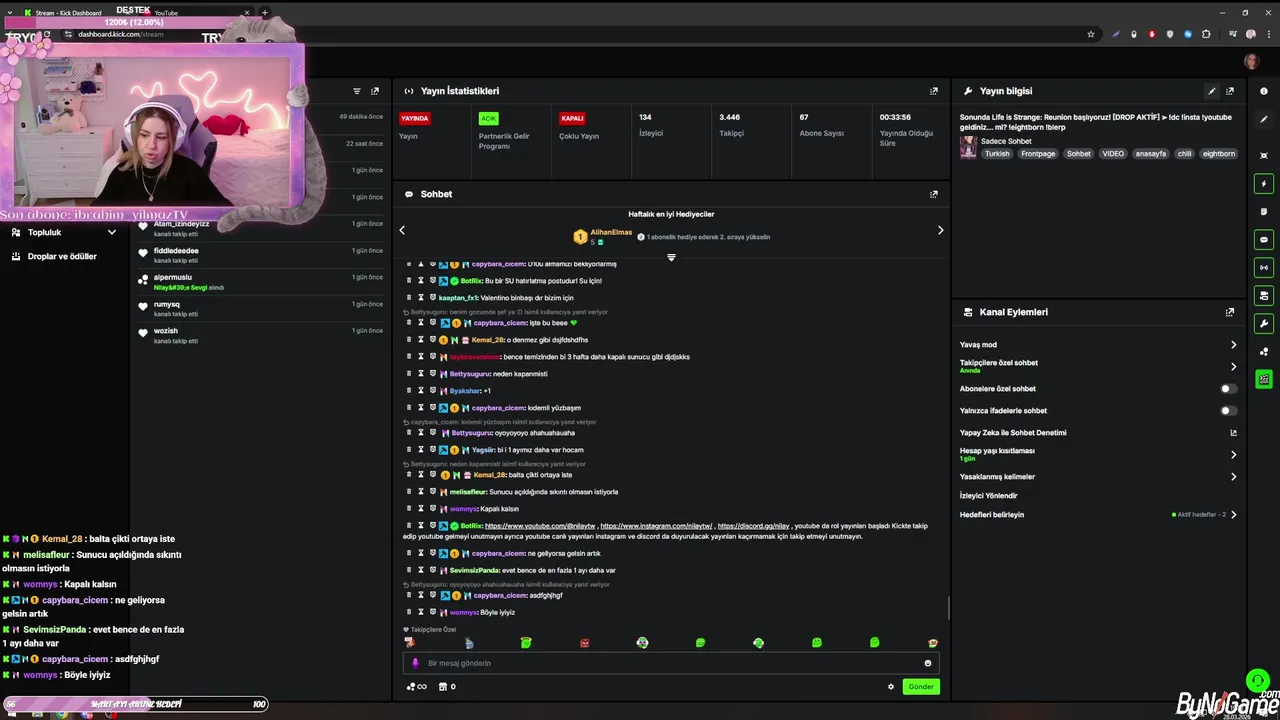This screenshot has height=720, width=1280.
Task: Click wozish in the activity feed
Action: coord(166,331)
